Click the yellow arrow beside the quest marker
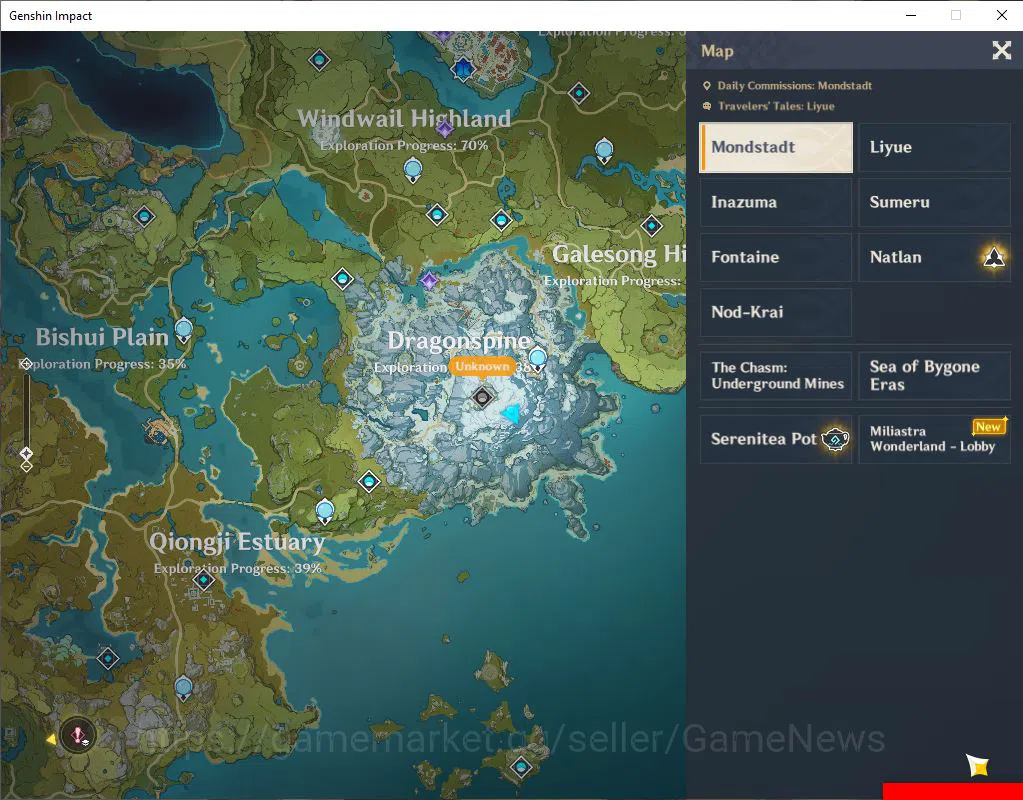The width and height of the screenshot is (1023, 800). [50, 739]
